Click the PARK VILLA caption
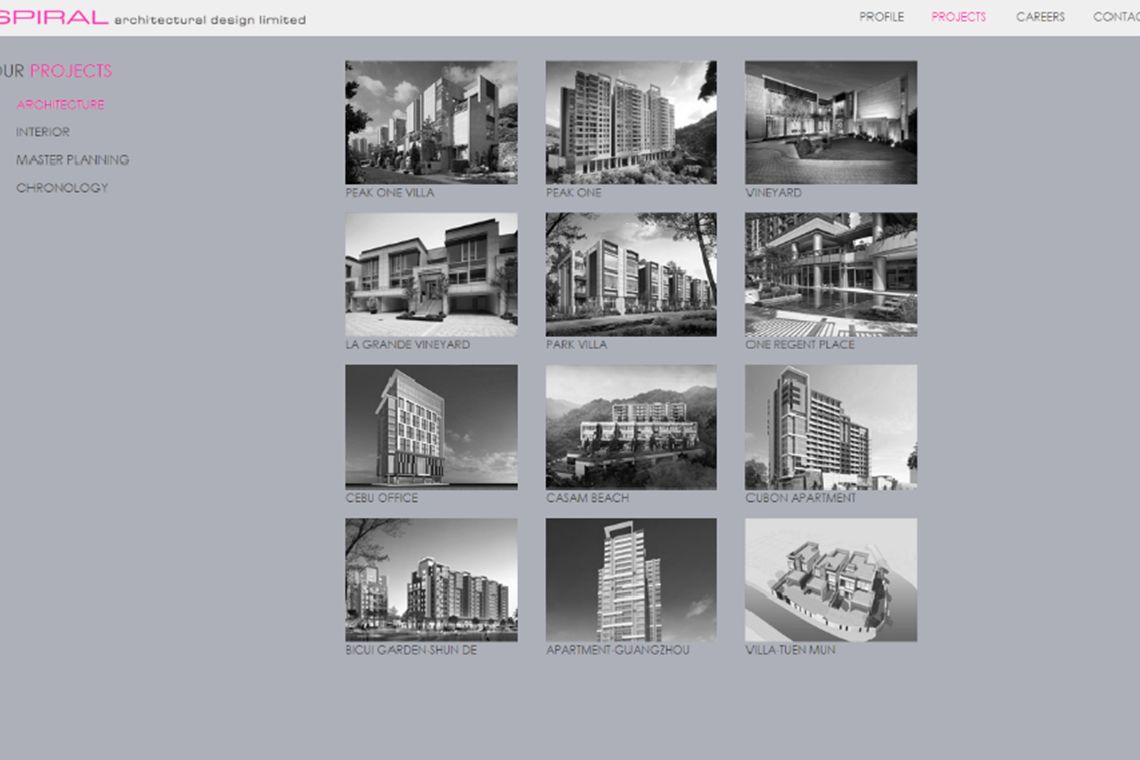Screen dimensions: 1140x760 point(577,345)
